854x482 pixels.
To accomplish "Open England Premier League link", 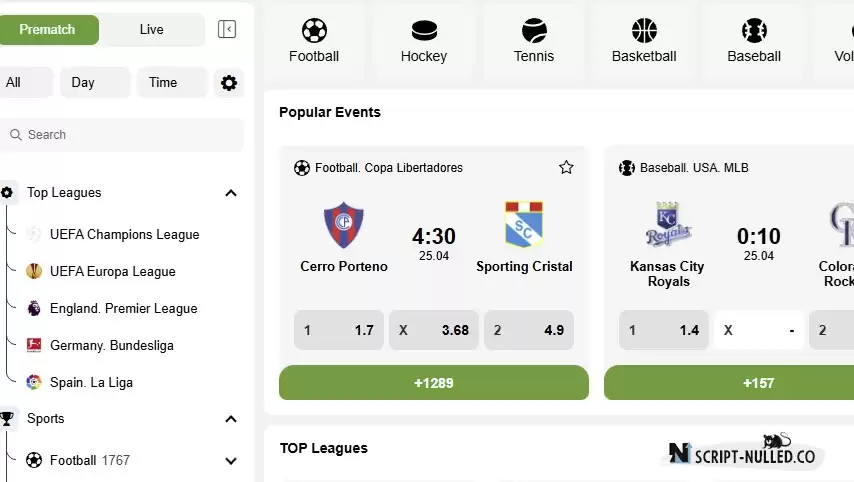I will click(x=124, y=309).
